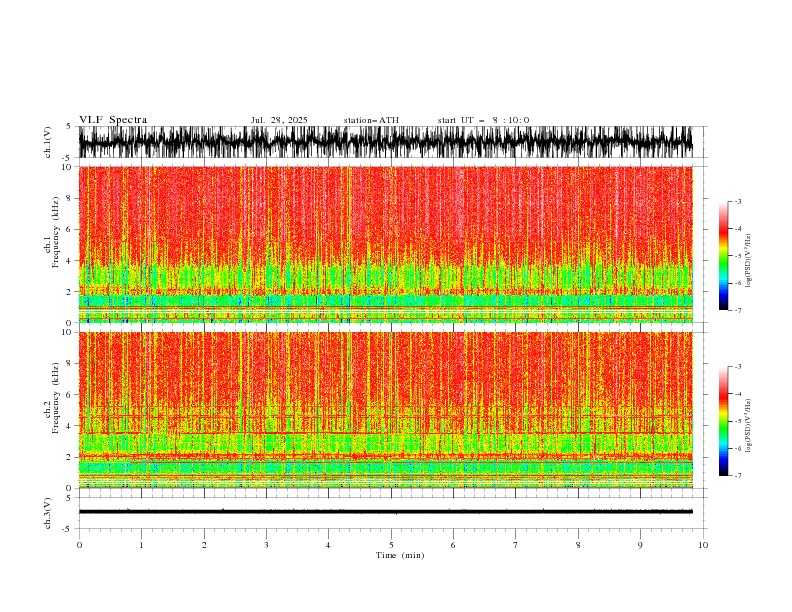Click the ch.3 flat waveform trace
Image resolution: width=792 pixels, height=612 pixels.
pyautogui.click(x=385, y=512)
